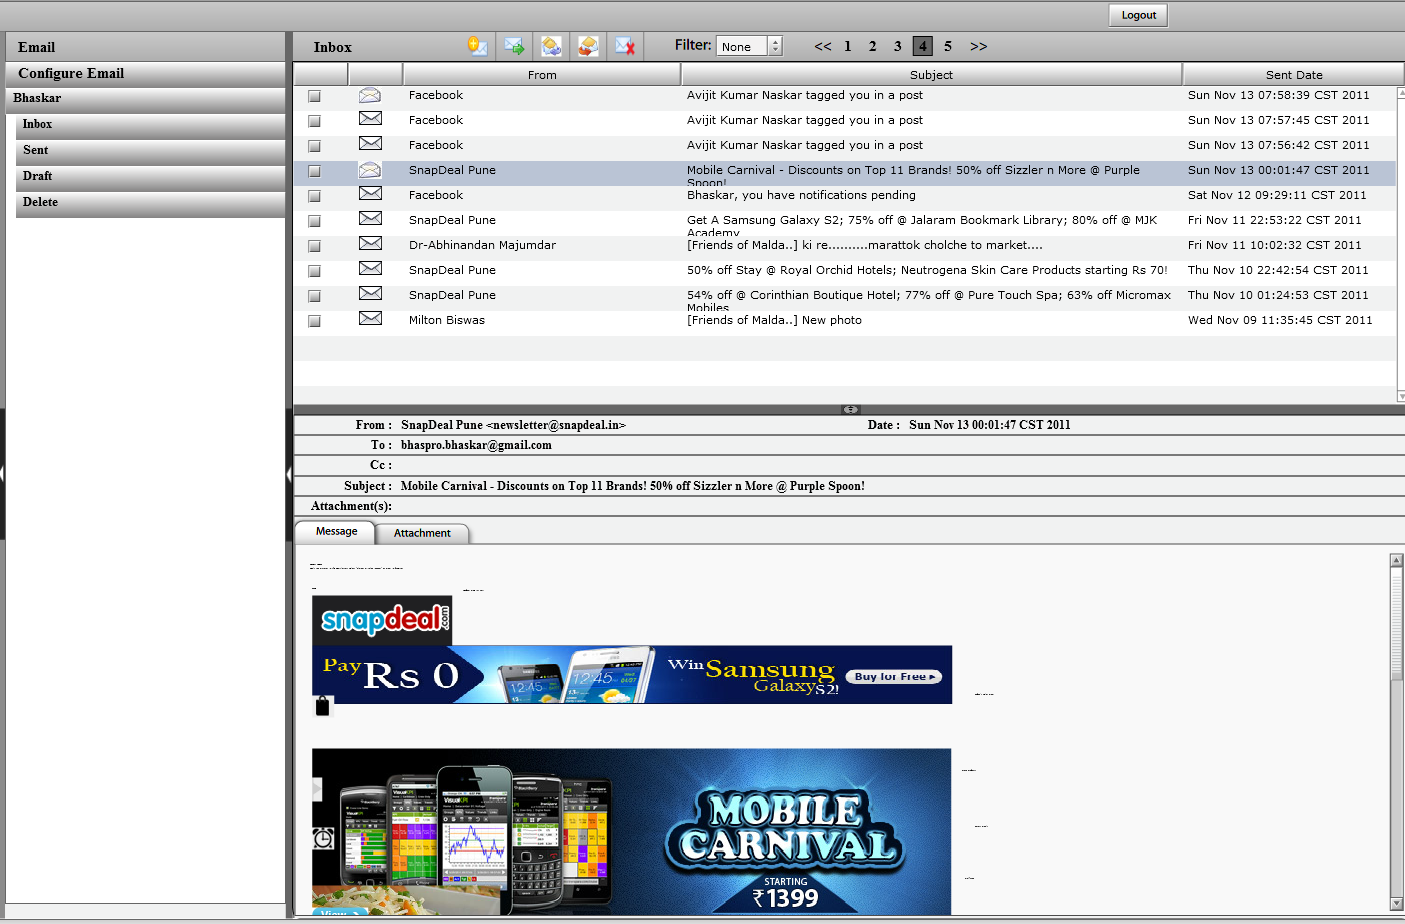Open the Sent folder in sidebar
This screenshot has width=1405, height=924.
pyautogui.click(x=36, y=150)
